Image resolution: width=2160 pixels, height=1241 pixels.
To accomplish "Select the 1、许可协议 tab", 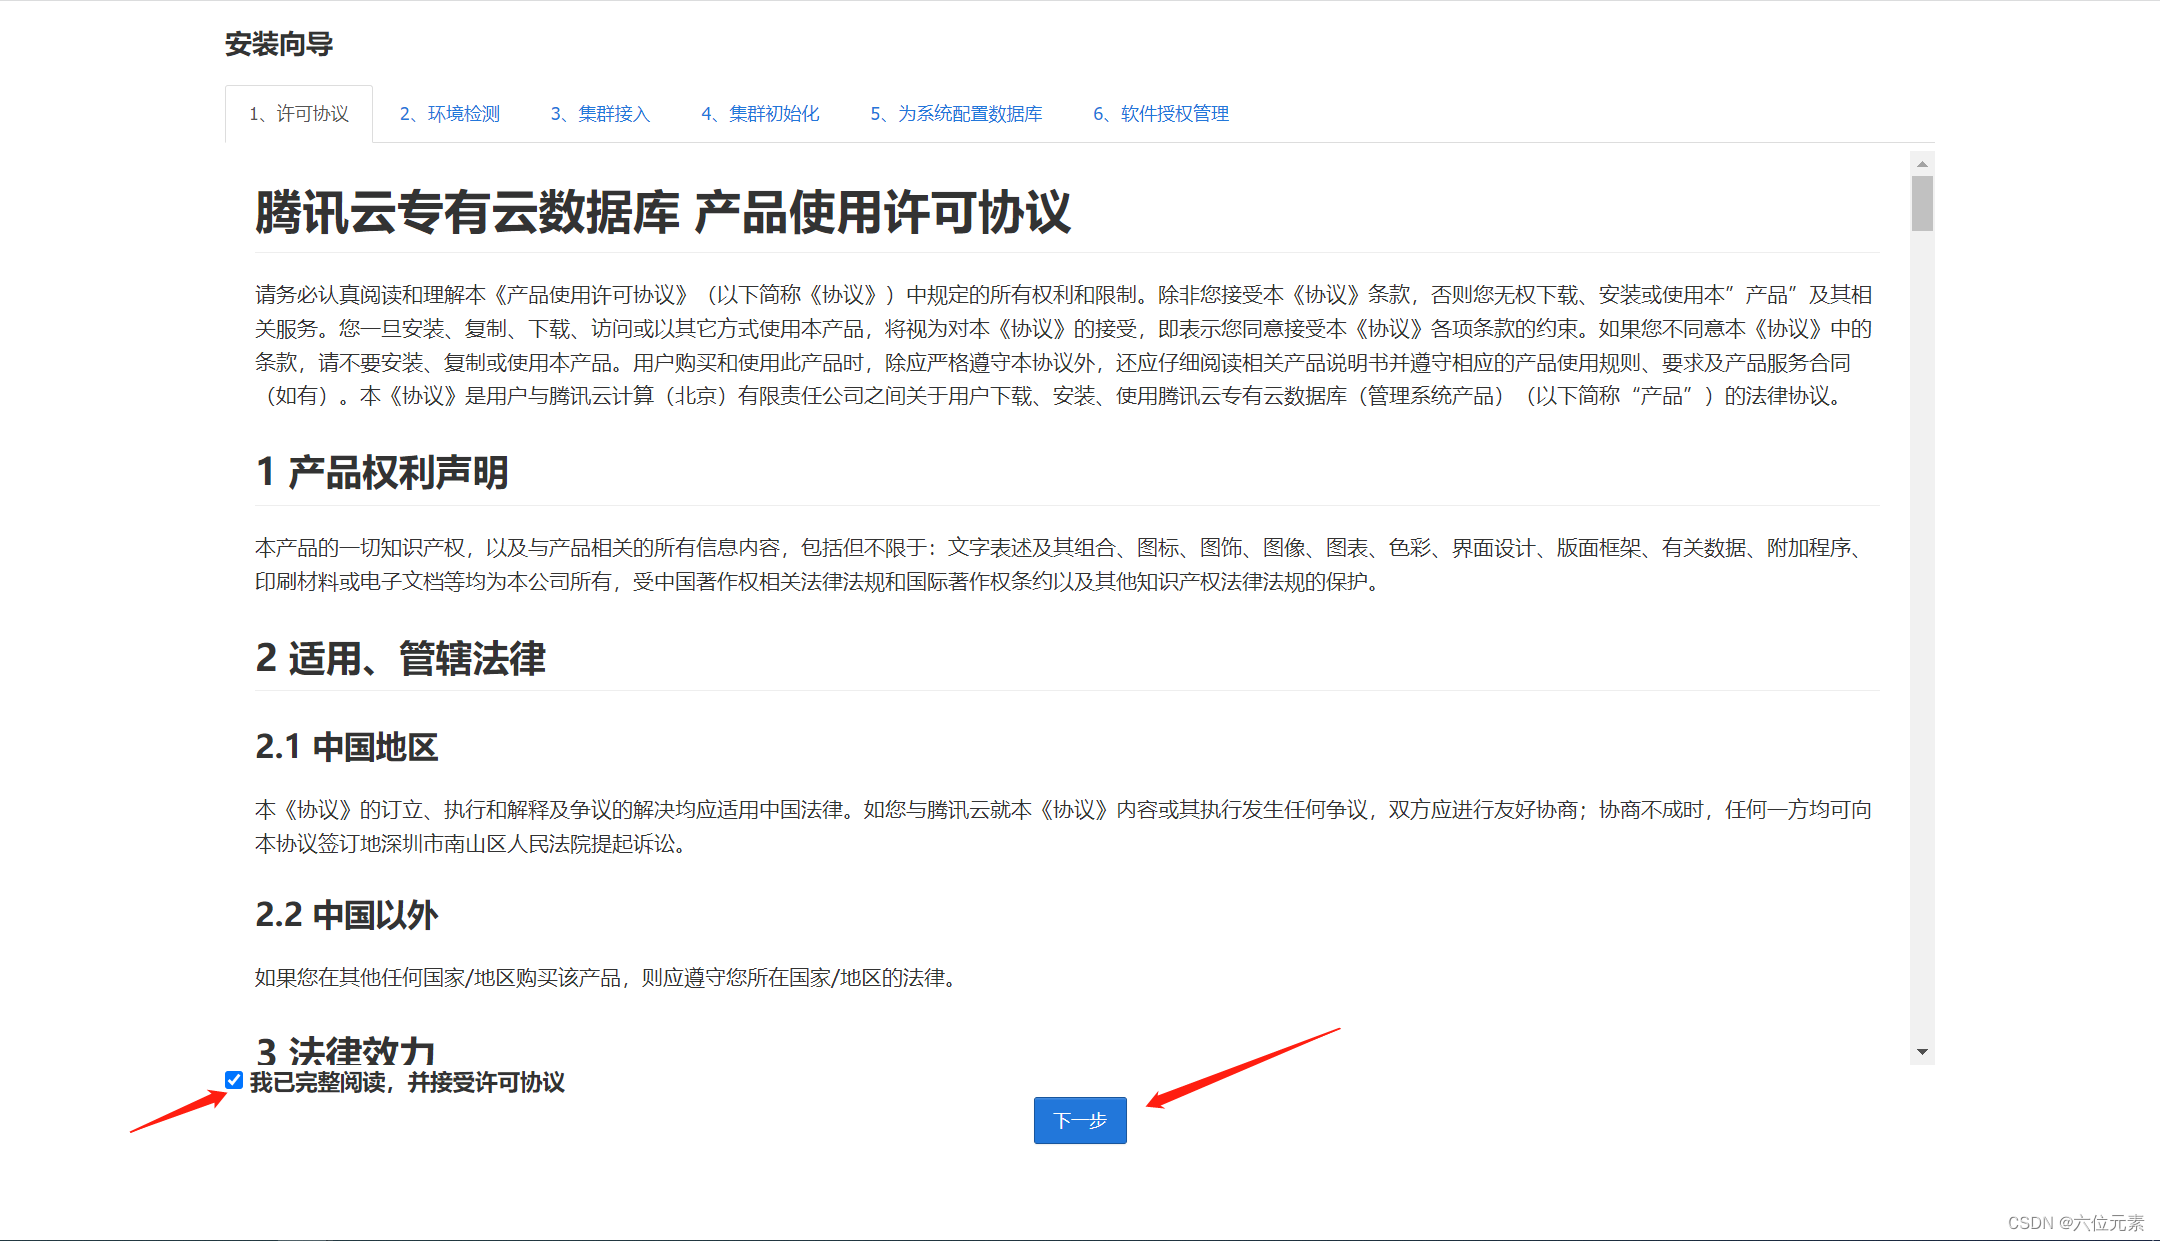I will [299, 114].
